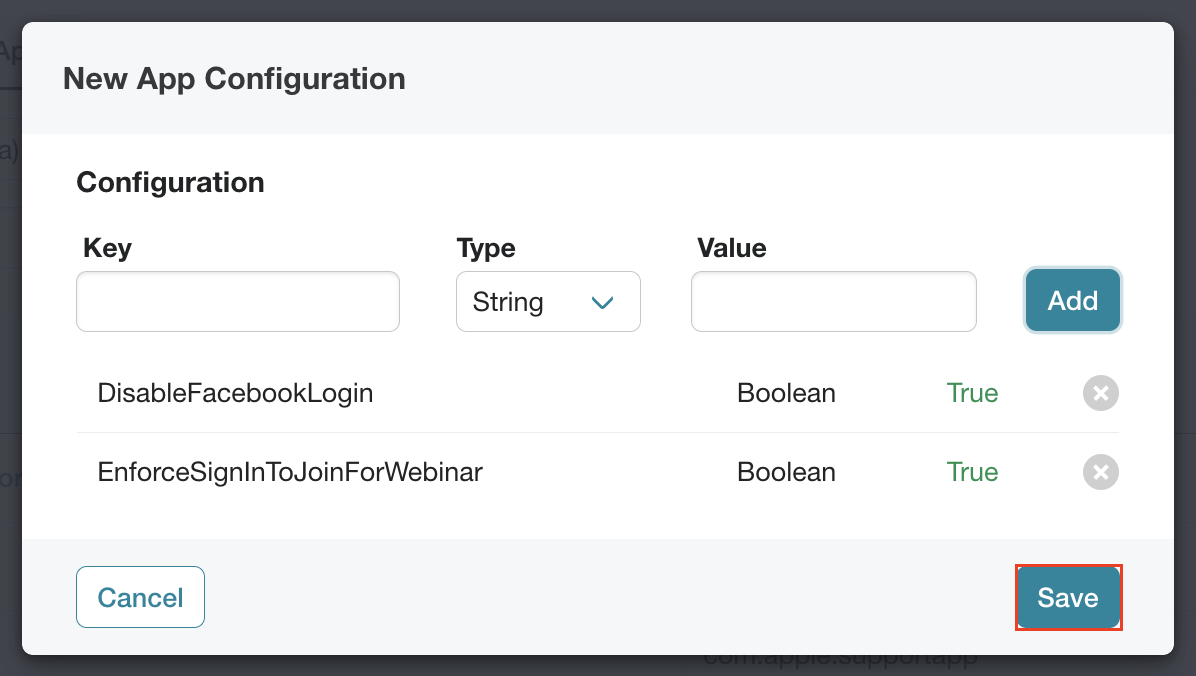Image resolution: width=1196 pixels, height=676 pixels.
Task: Click the chevron arrow in the Type selector
Action: tap(602, 303)
